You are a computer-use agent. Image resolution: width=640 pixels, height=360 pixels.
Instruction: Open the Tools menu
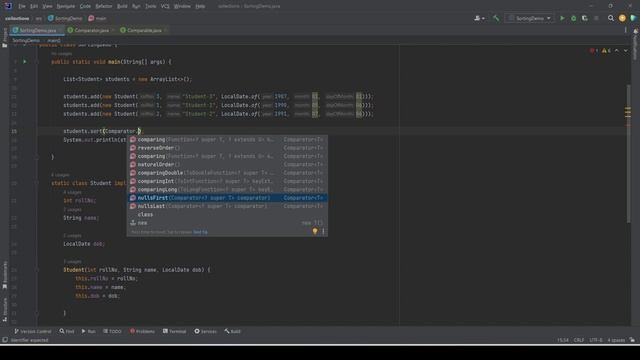click(151, 6)
